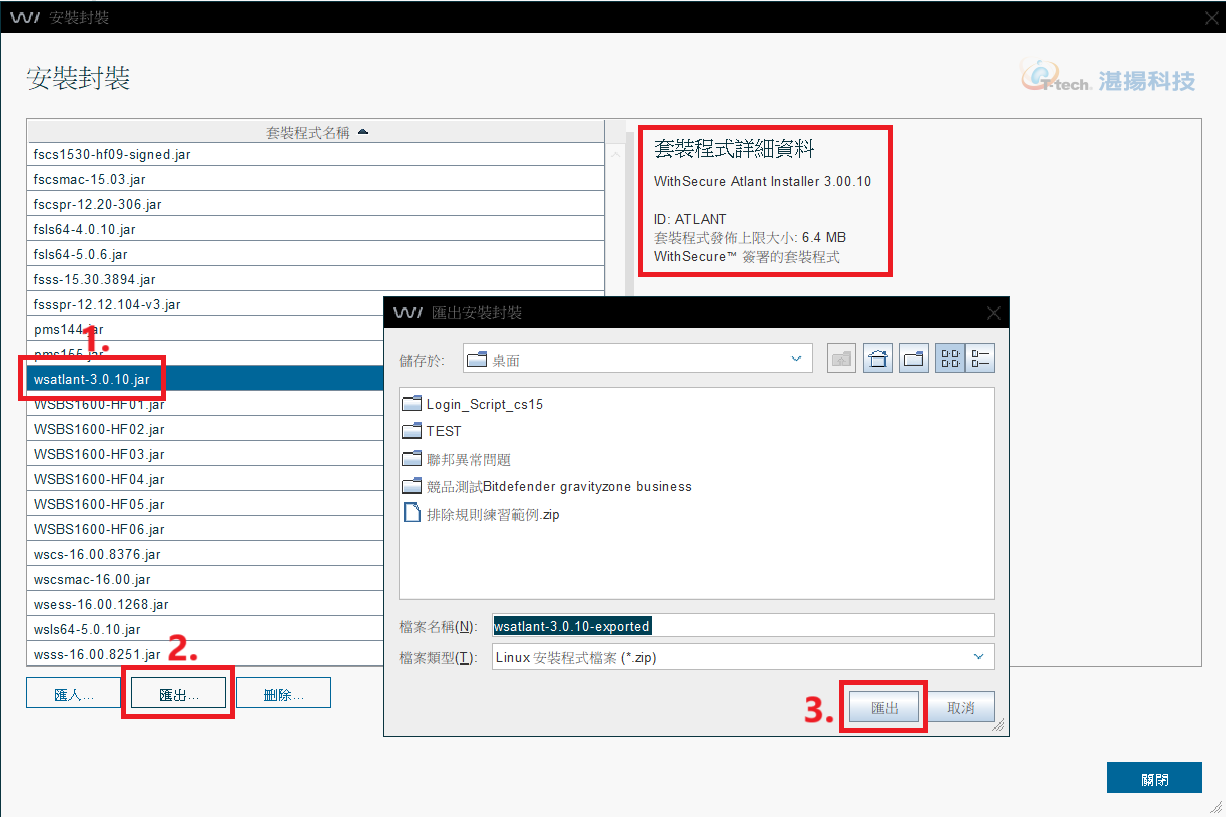Select the 聯邦異常問題 folder
The height and width of the screenshot is (817, 1226).
456,459
